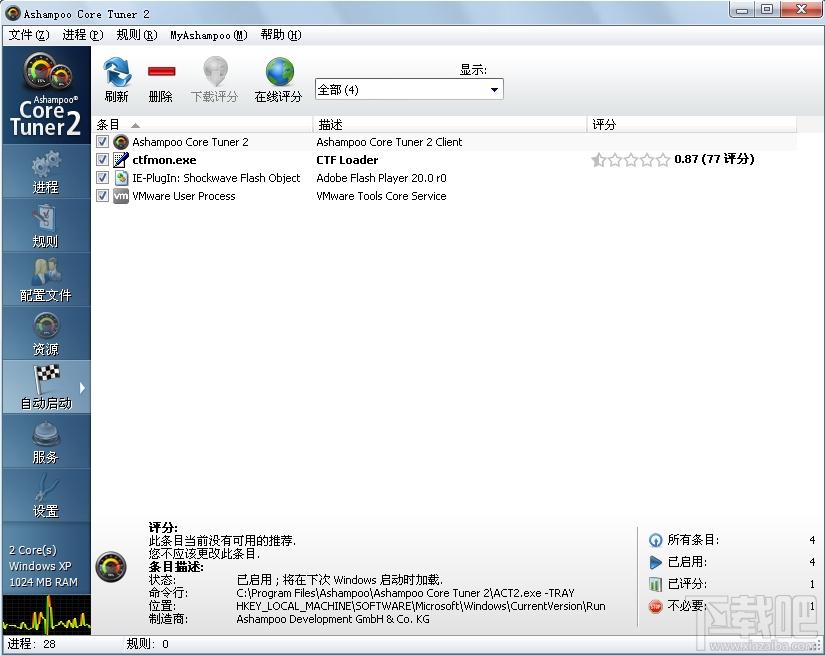Click the 刷新 refresh icon
The image size is (825, 656).
[117, 72]
